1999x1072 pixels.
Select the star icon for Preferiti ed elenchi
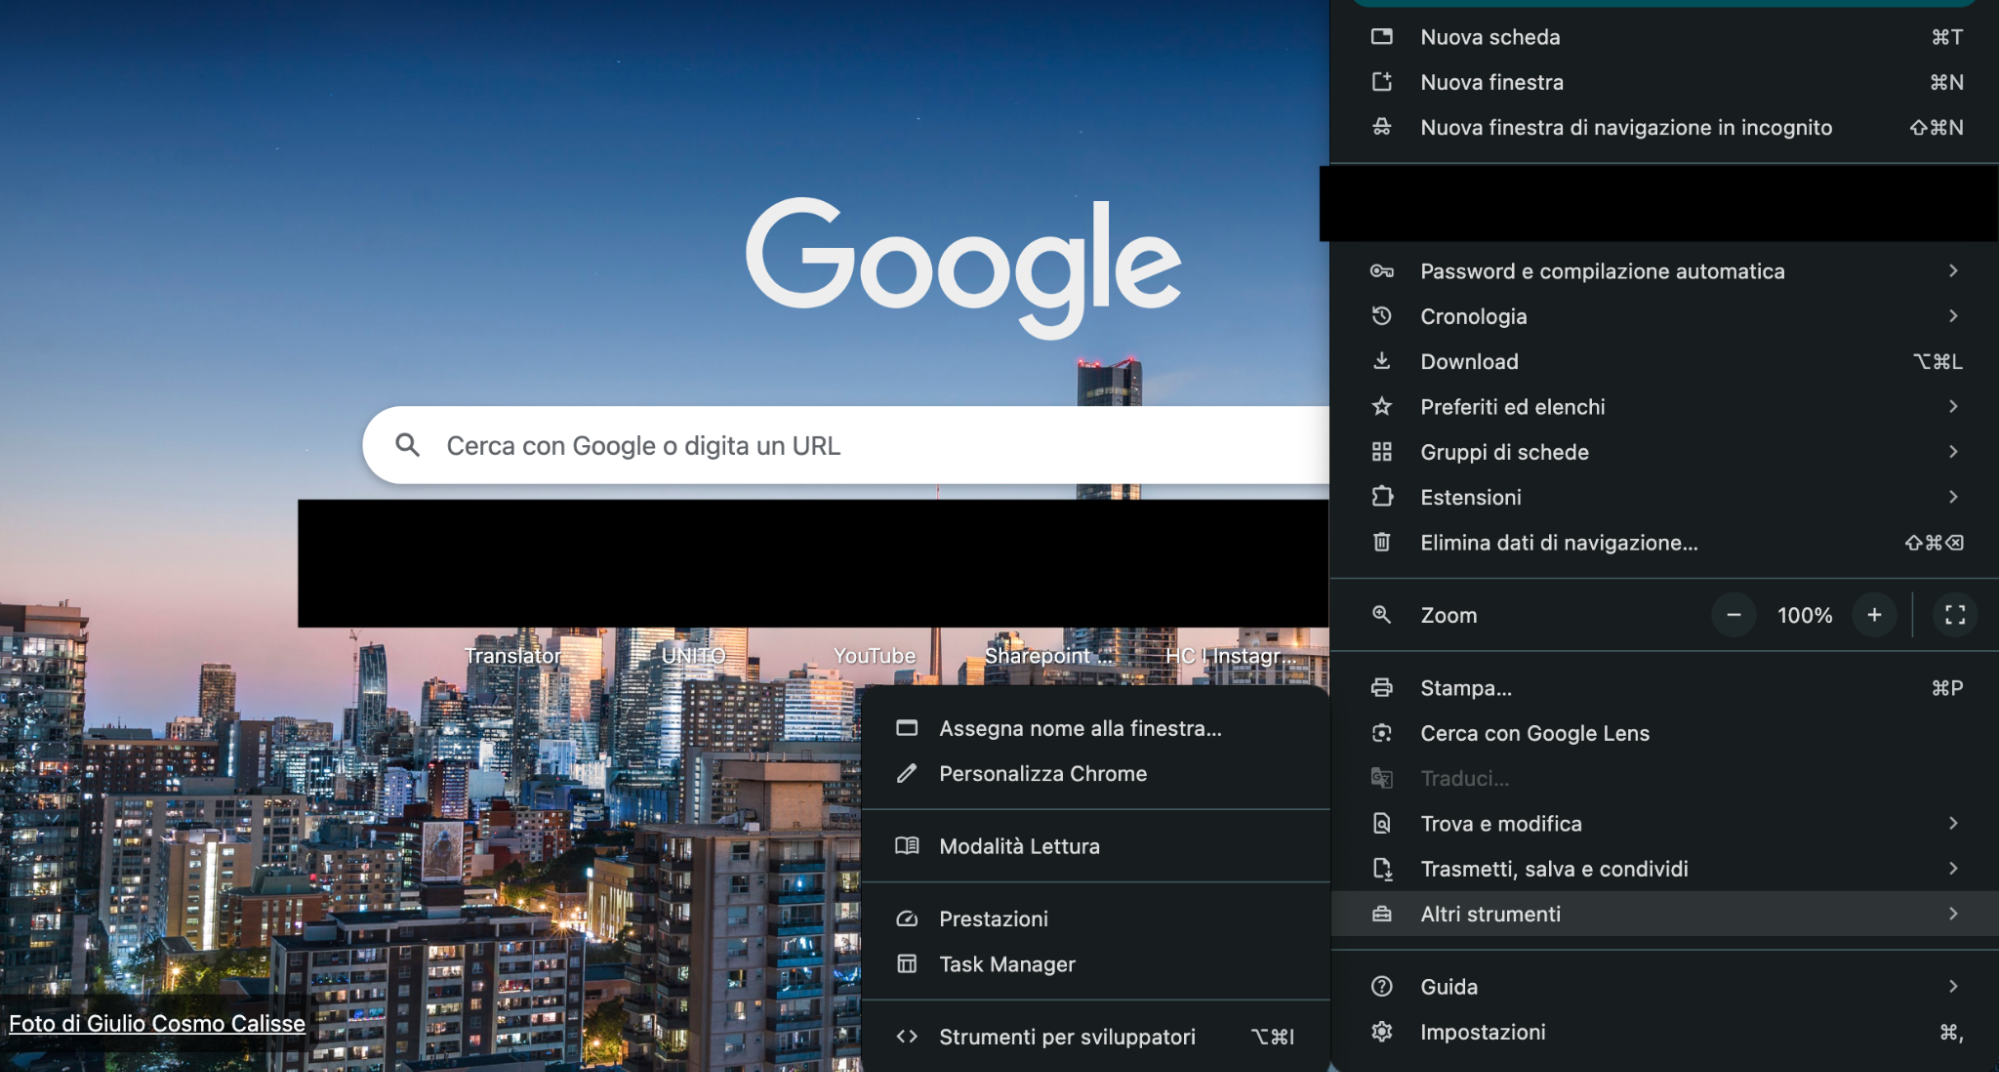(x=1383, y=406)
